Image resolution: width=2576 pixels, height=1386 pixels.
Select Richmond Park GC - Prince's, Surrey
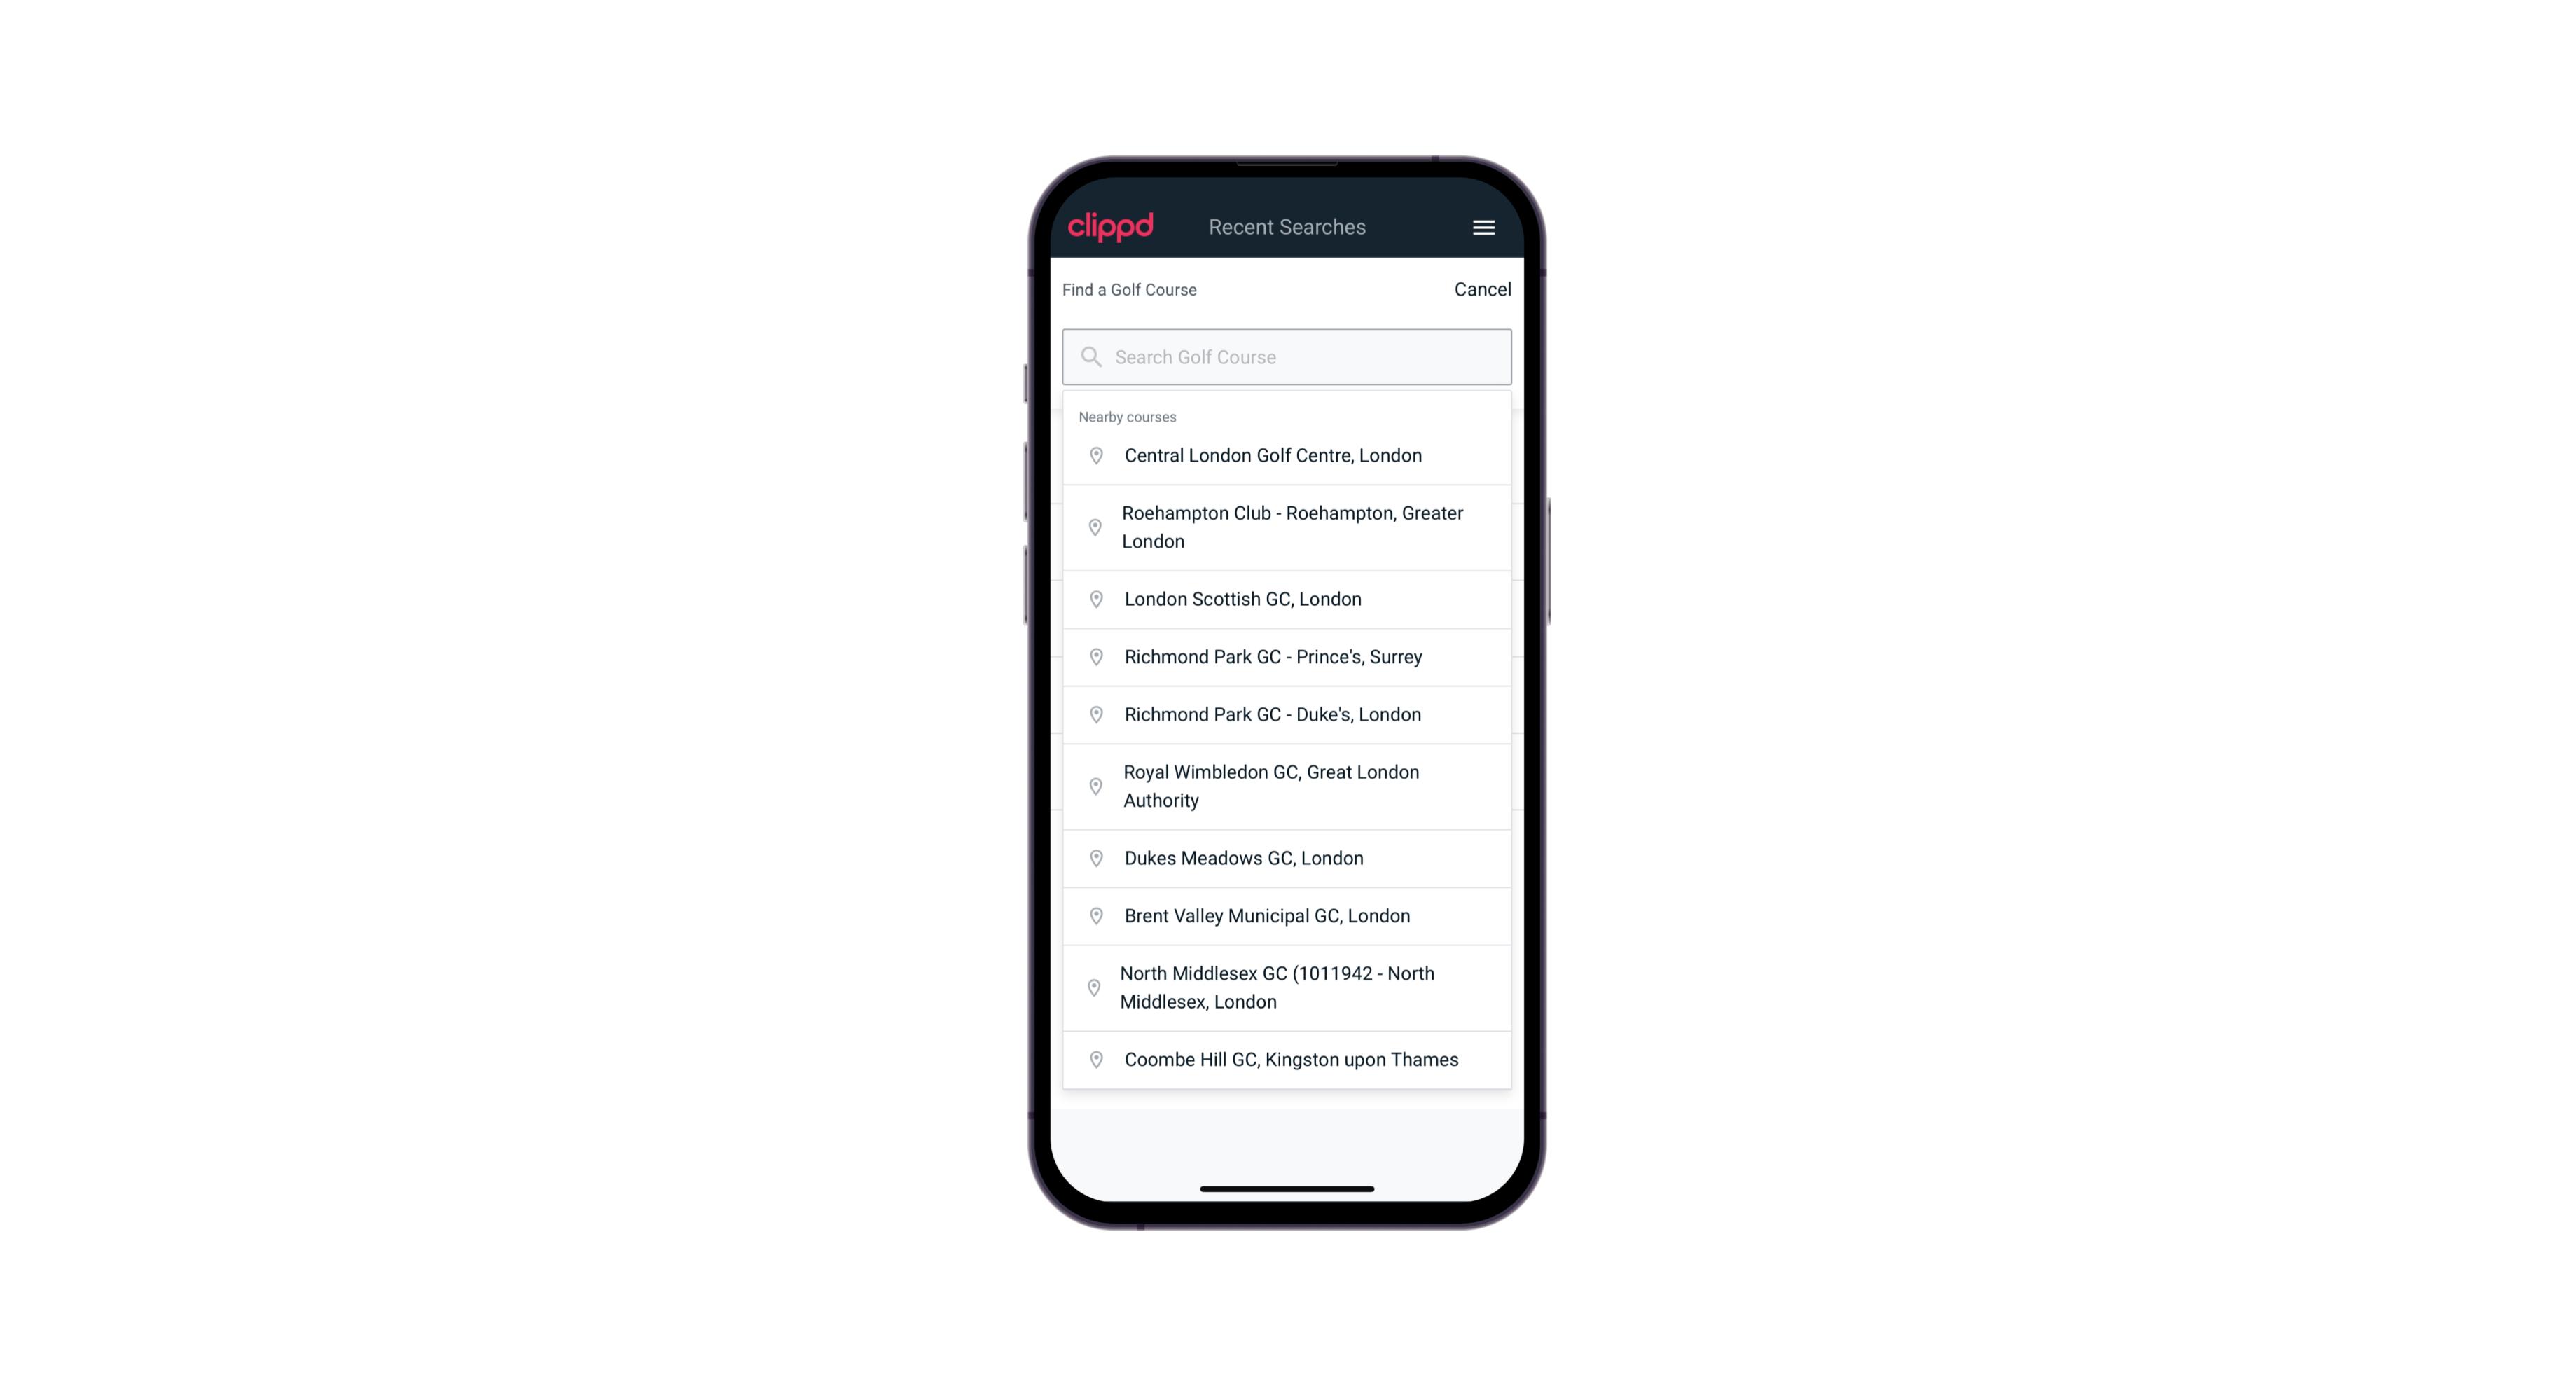pyautogui.click(x=1287, y=657)
